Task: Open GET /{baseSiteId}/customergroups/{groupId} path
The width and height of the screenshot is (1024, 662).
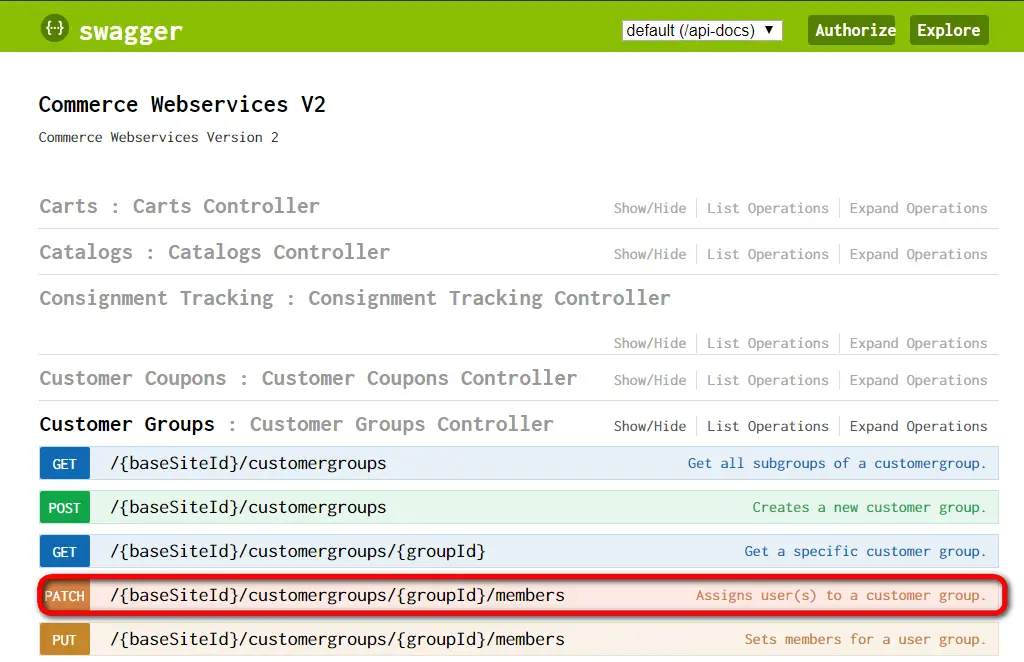Action: point(298,552)
